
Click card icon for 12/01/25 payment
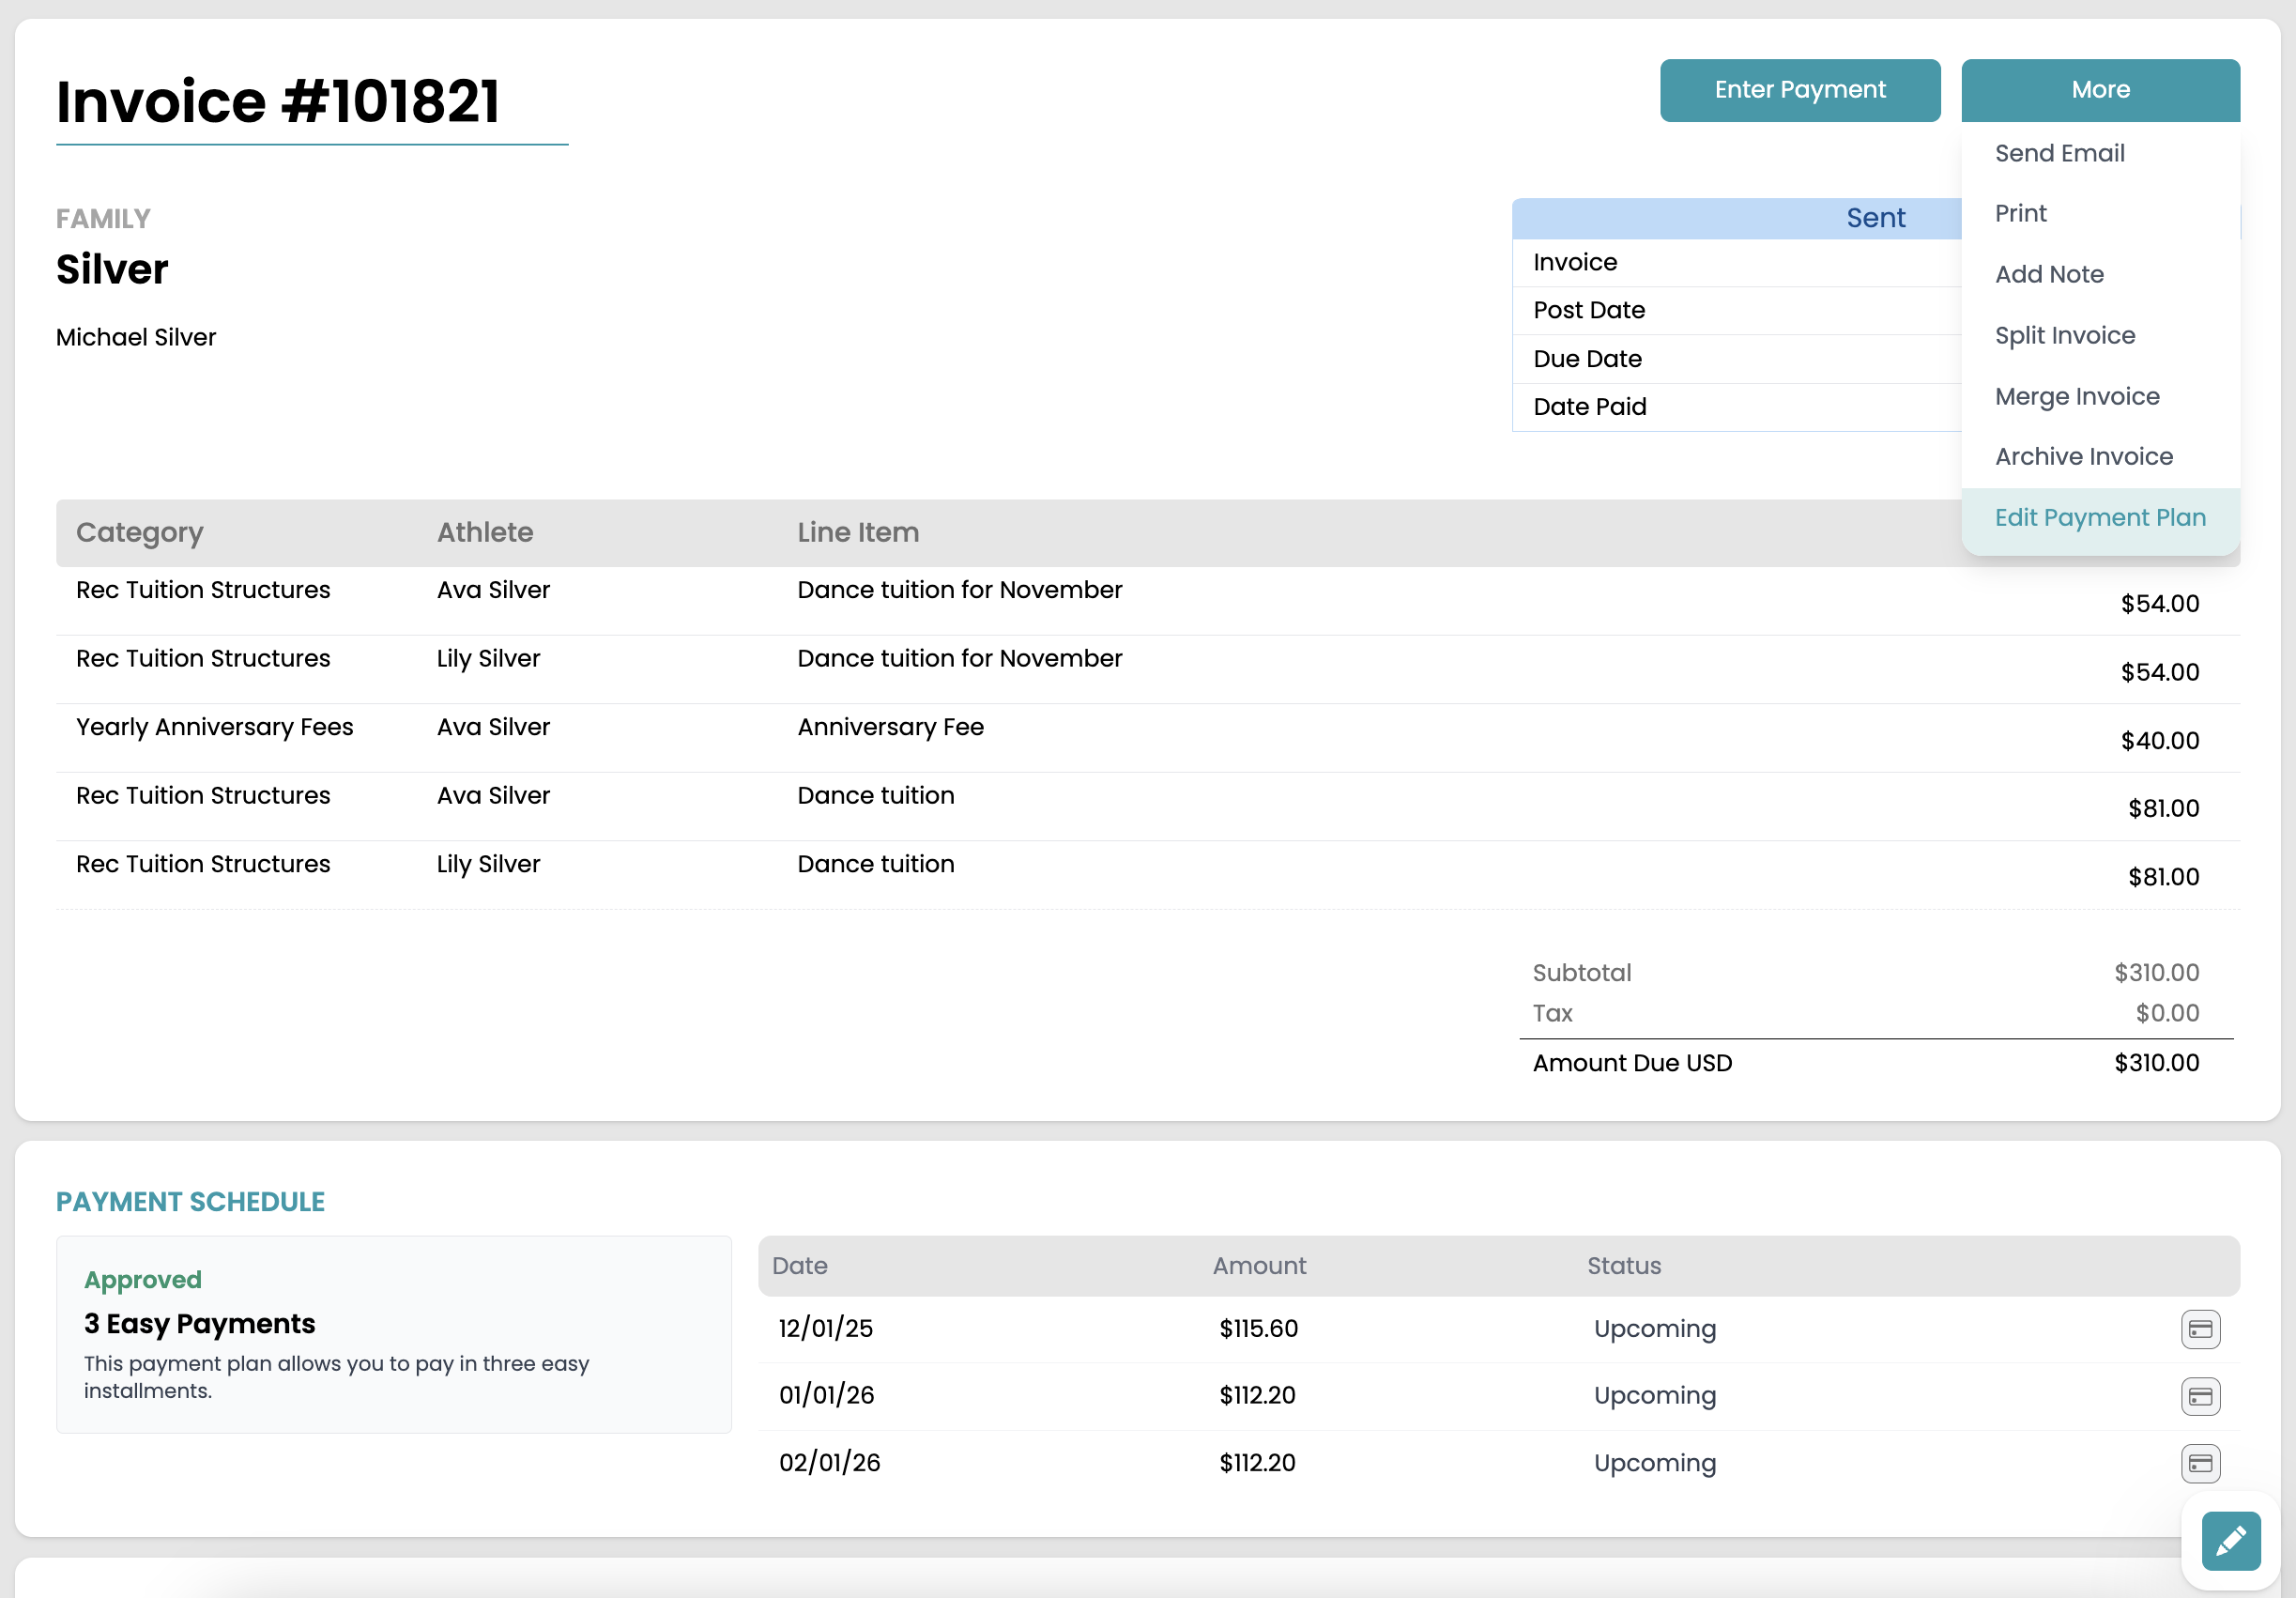pos(2200,1329)
